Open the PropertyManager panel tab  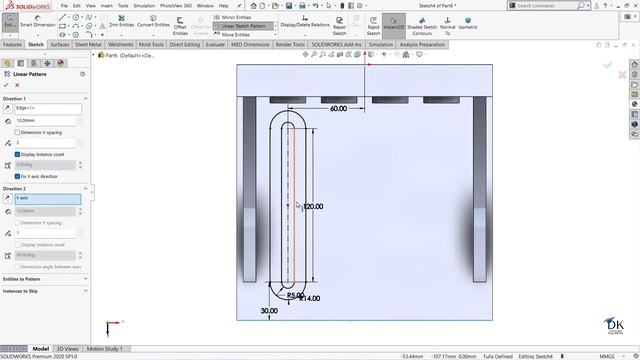(x=21, y=63)
